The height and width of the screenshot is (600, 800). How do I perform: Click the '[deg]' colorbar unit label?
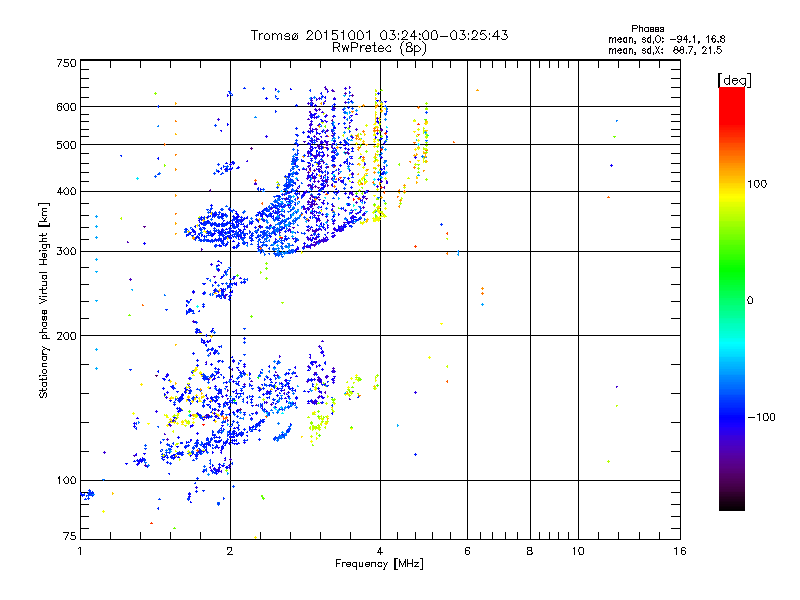[x=734, y=80]
